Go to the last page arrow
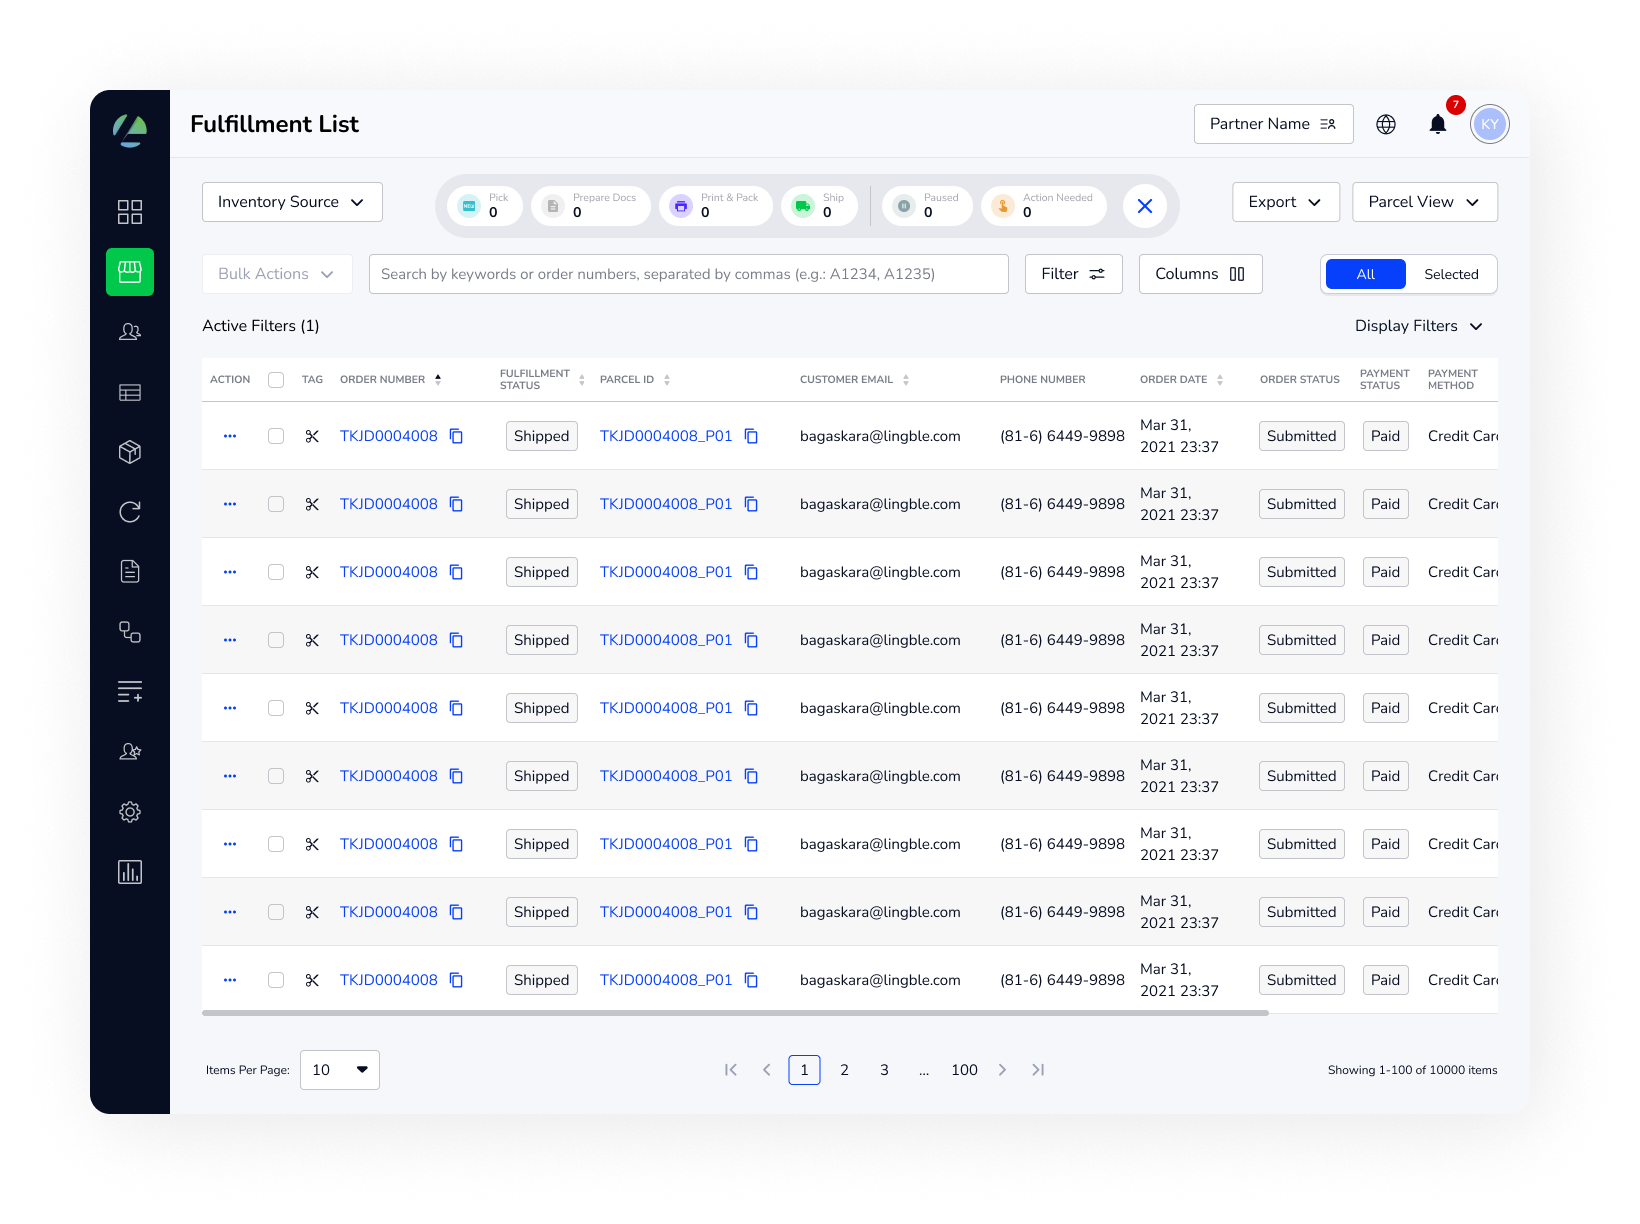 pyautogui.click(x=1038, y=1070)
